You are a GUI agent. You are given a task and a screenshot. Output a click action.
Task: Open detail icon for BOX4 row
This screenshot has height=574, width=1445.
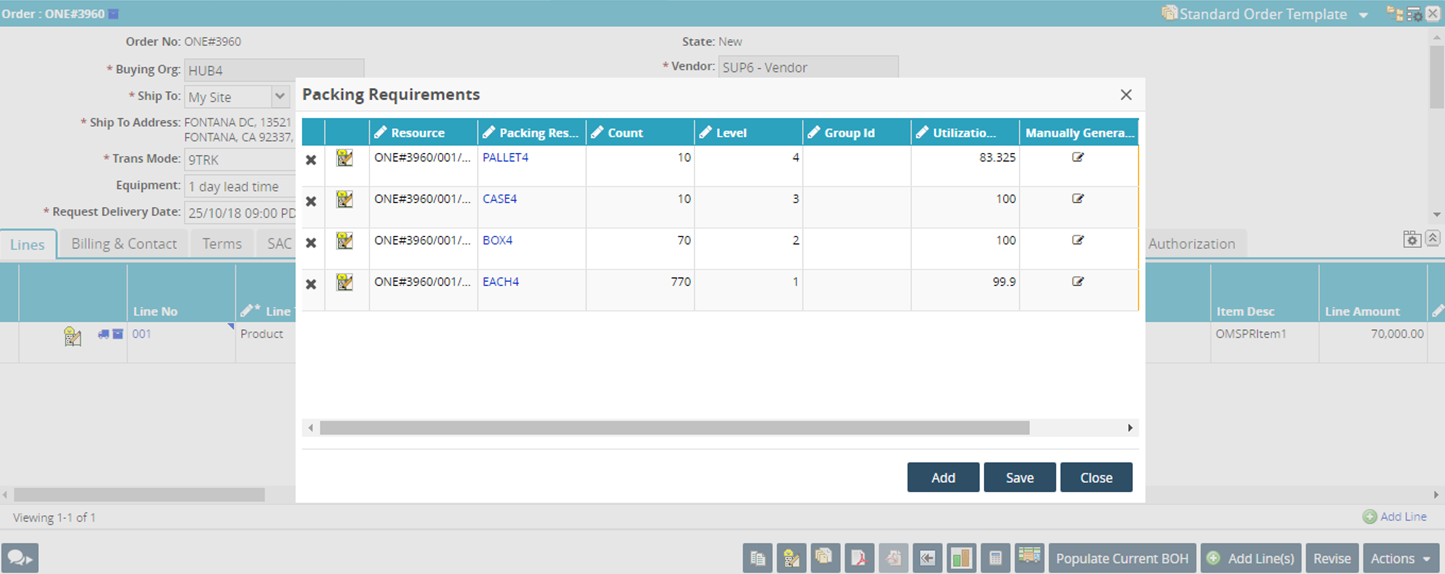tap(345, 241)
